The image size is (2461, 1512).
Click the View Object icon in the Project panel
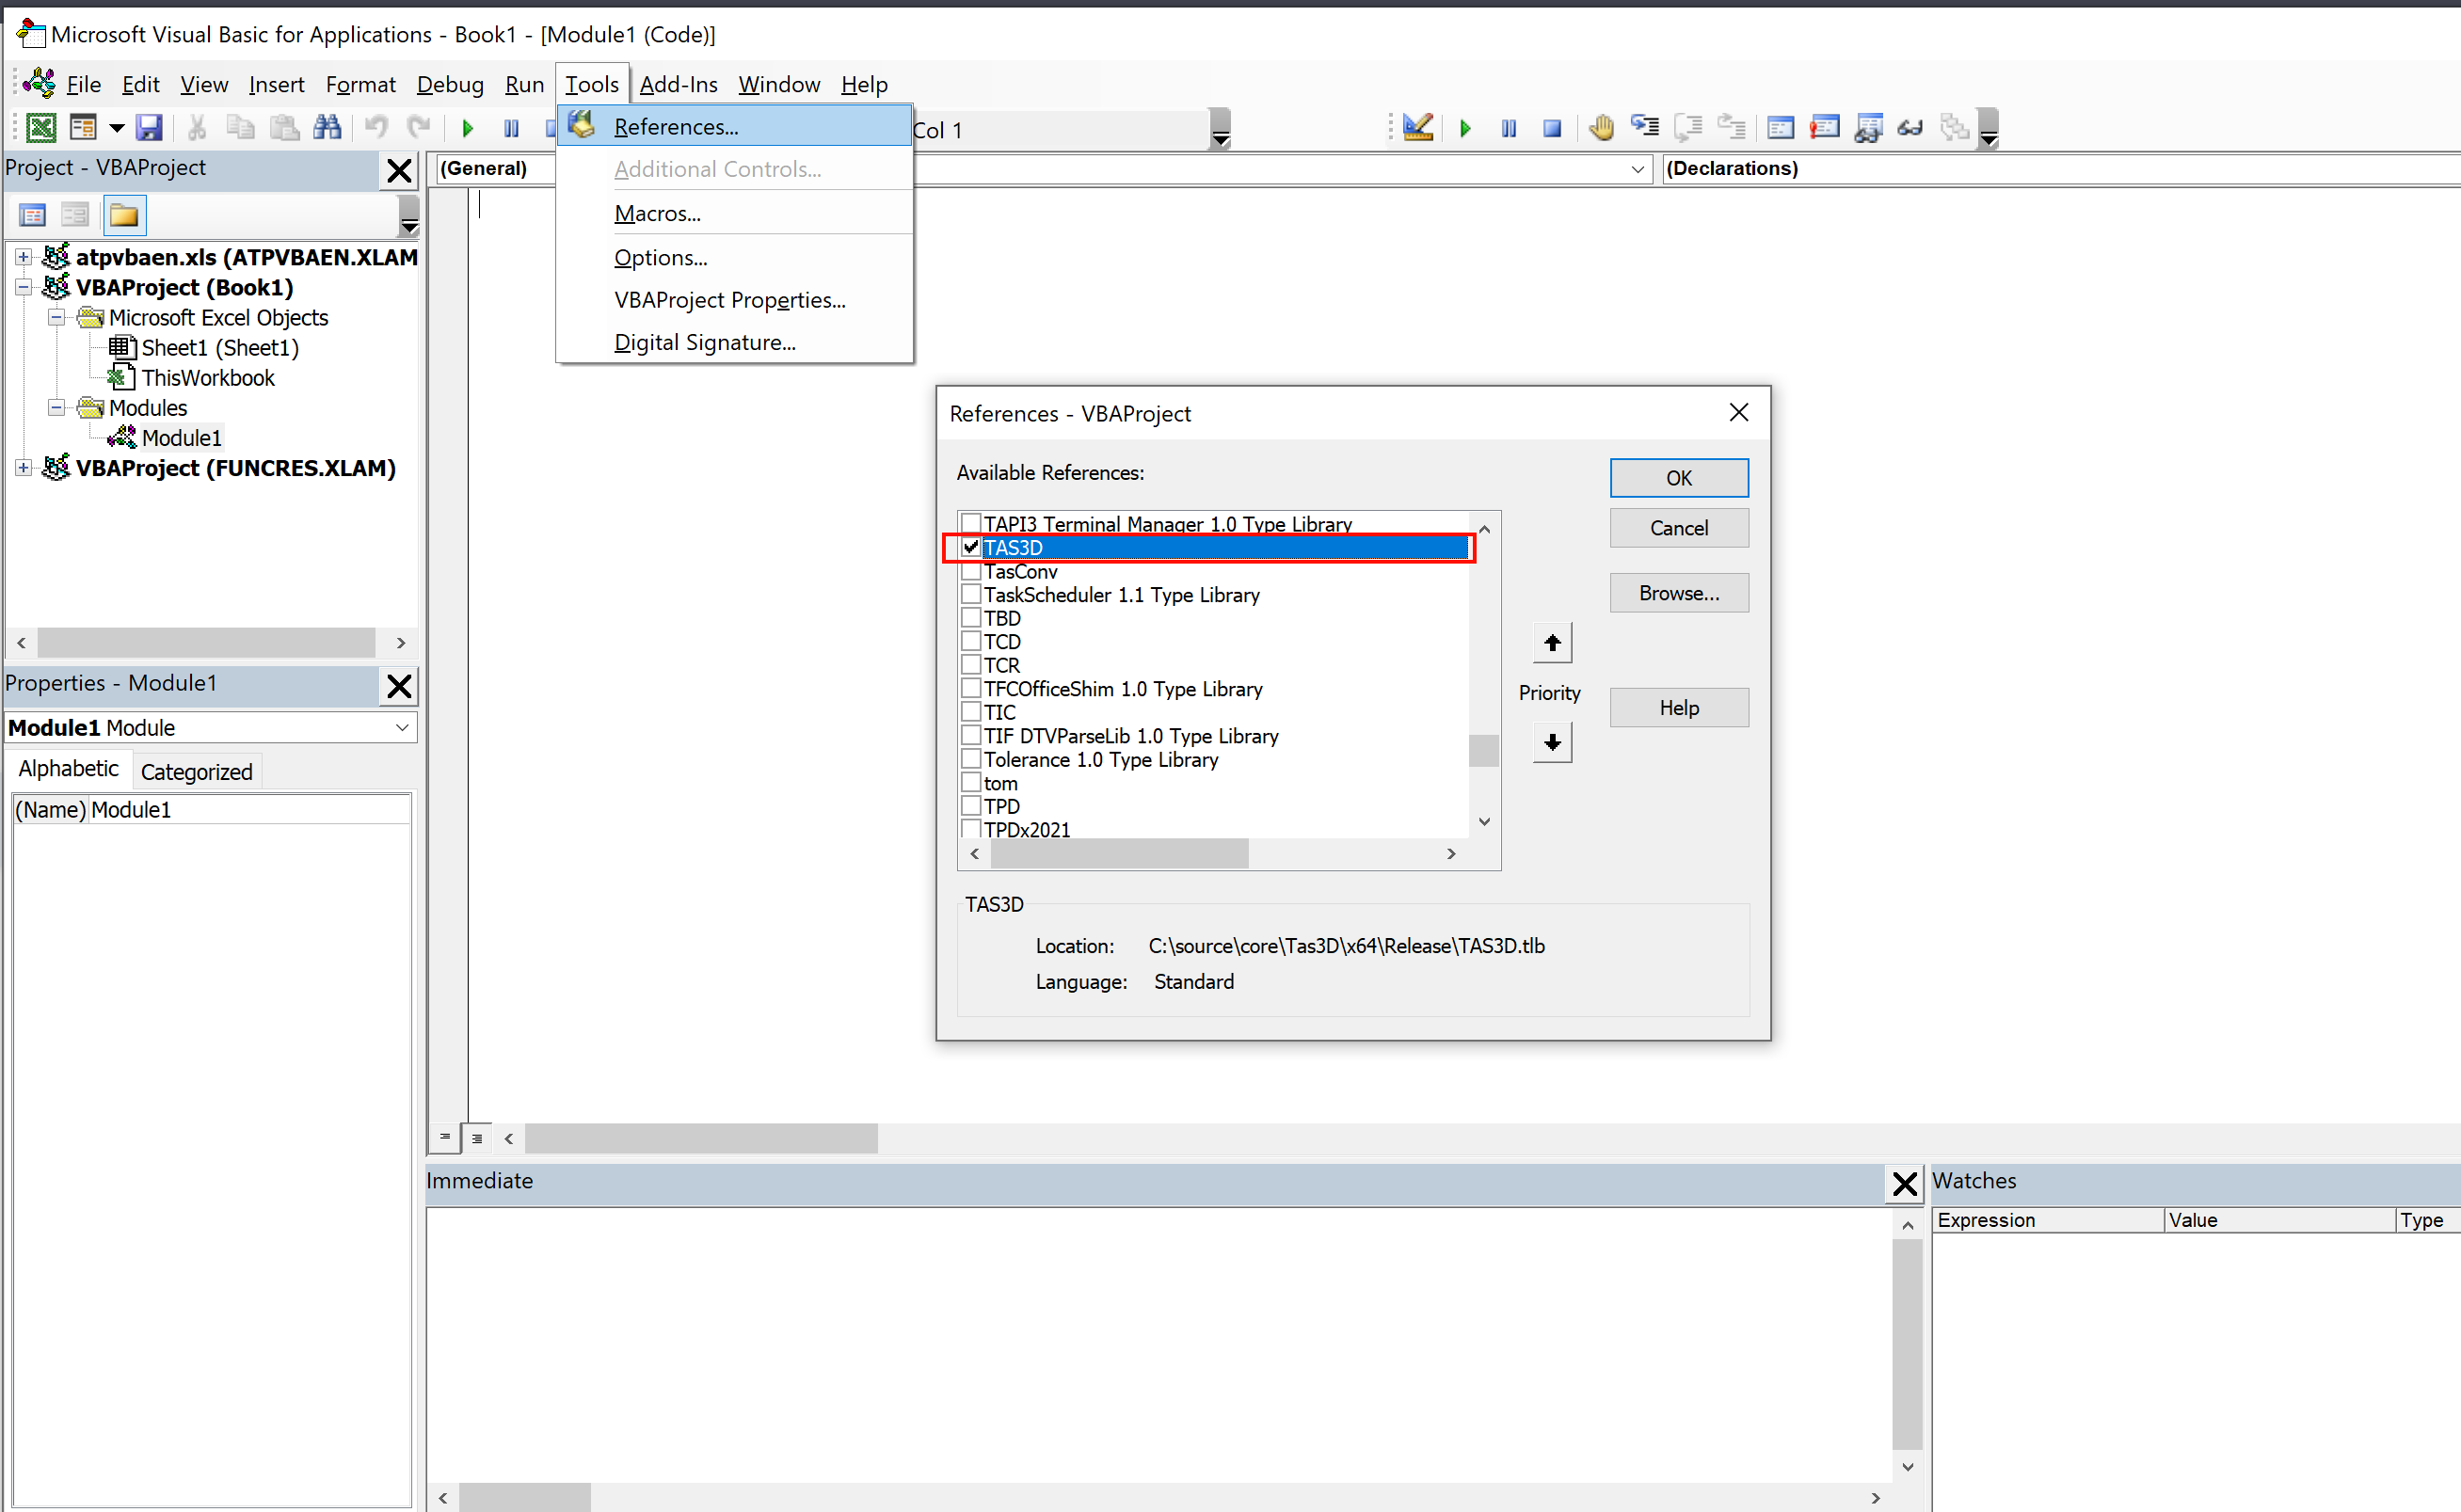coord(75,215)
